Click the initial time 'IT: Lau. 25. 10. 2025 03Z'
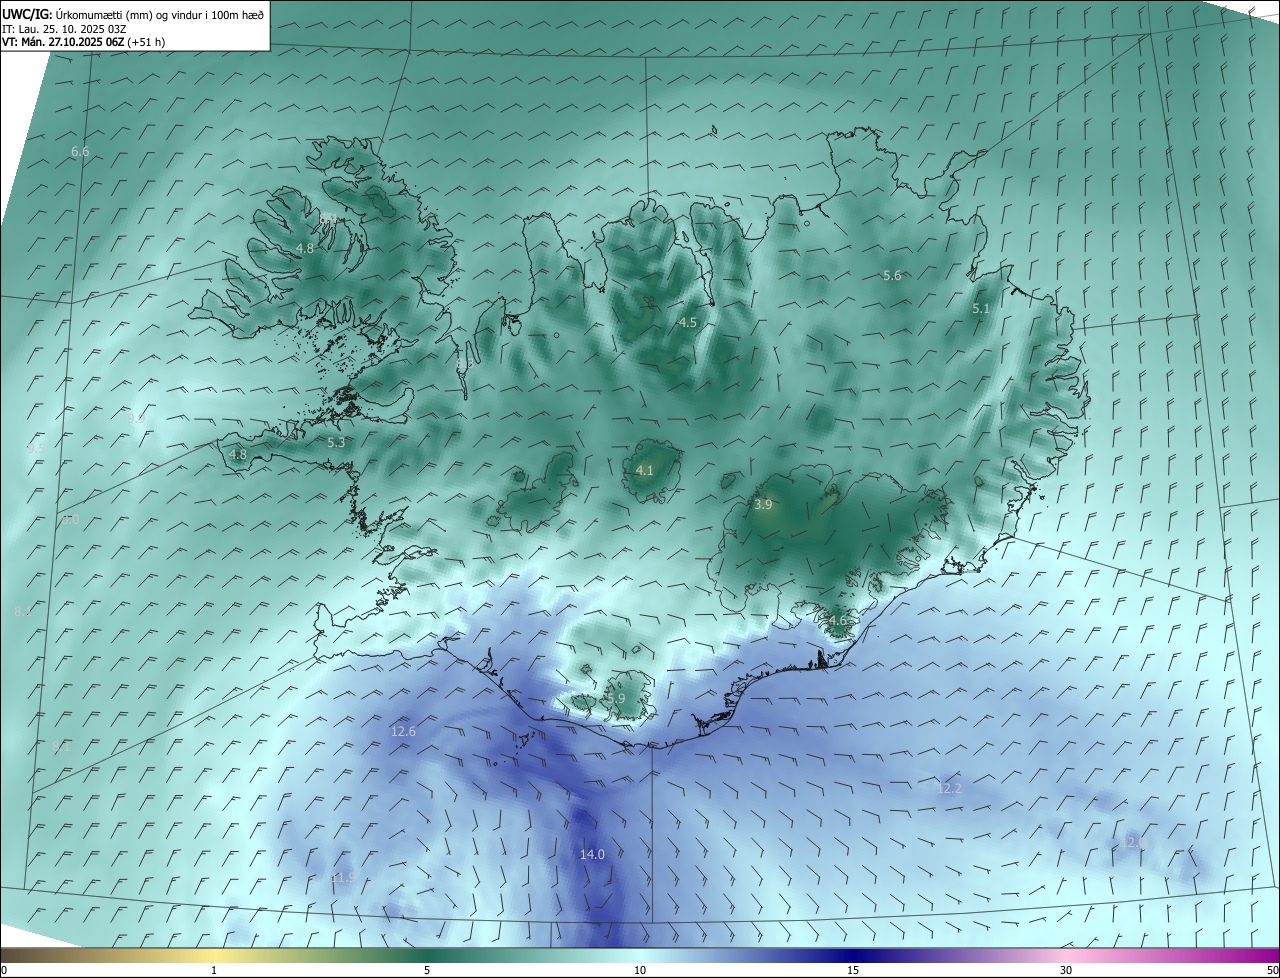The width and height of the screenshot is (1280, 978). click(x=65, y=28)
